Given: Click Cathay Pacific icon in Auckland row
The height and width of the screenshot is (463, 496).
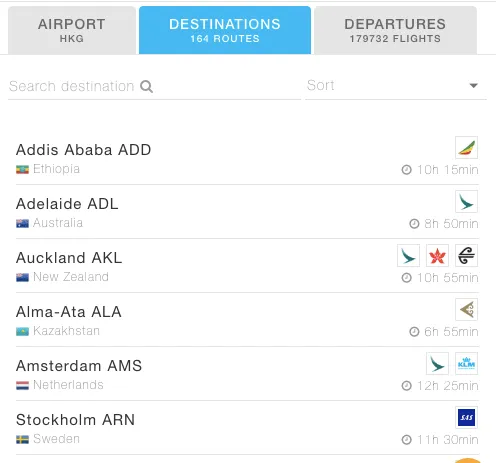Looking at the screenshot, I should [408, 256].
